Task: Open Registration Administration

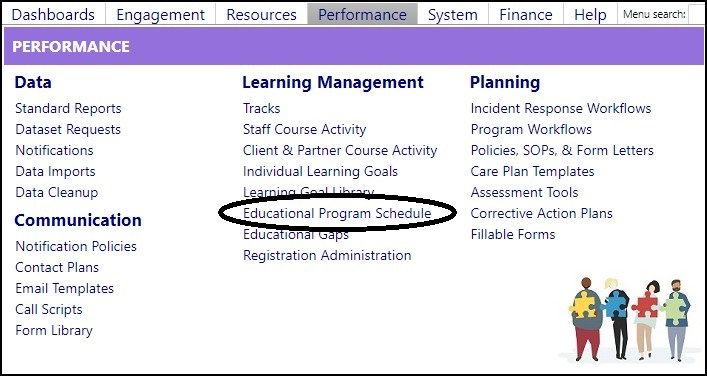Action: click(x=327, y=255)
